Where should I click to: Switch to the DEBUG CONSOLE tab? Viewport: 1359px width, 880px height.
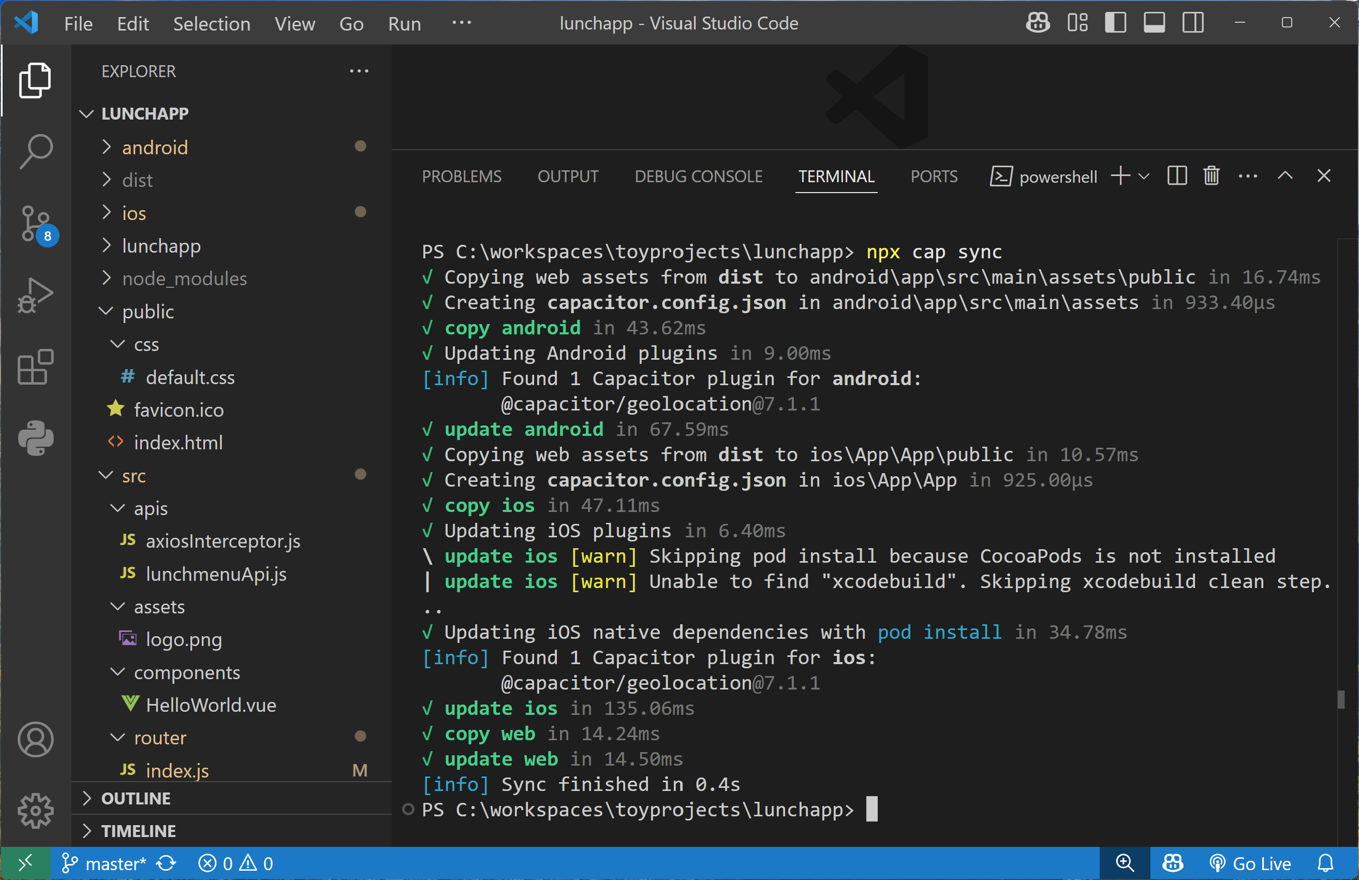click(699, 176)
